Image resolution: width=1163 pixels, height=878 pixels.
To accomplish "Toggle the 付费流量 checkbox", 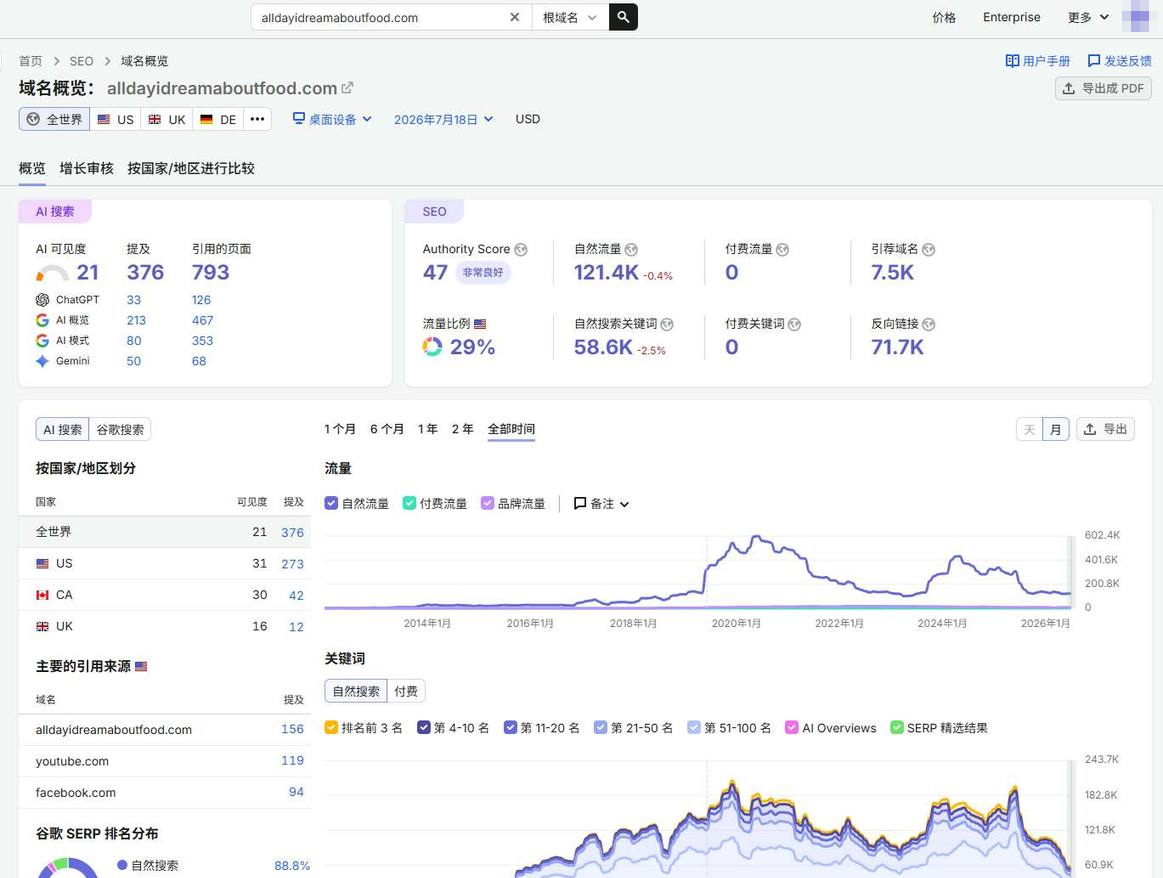I will click(x=409, y=504).
